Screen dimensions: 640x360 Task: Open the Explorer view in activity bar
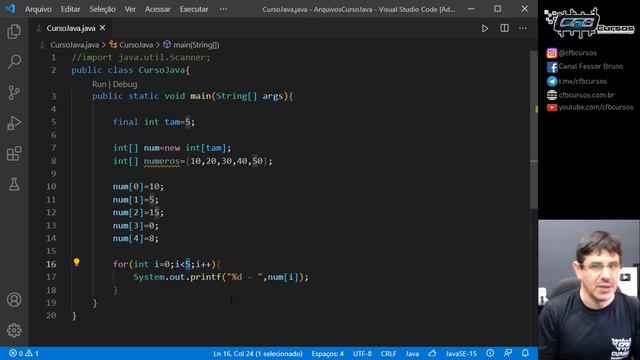[14, 31]
